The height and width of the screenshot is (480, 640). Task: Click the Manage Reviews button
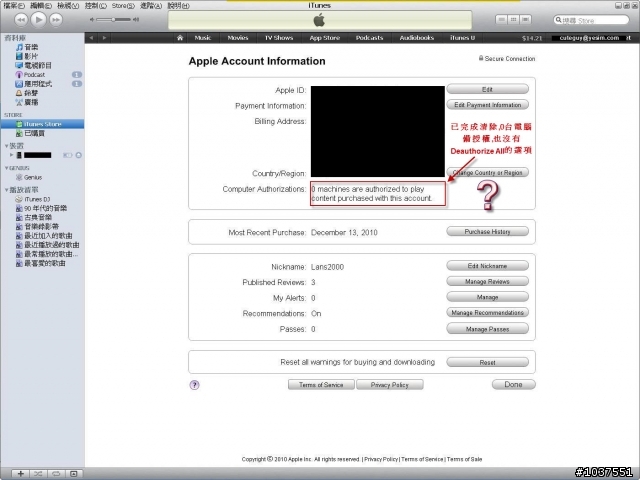(487, 281)
